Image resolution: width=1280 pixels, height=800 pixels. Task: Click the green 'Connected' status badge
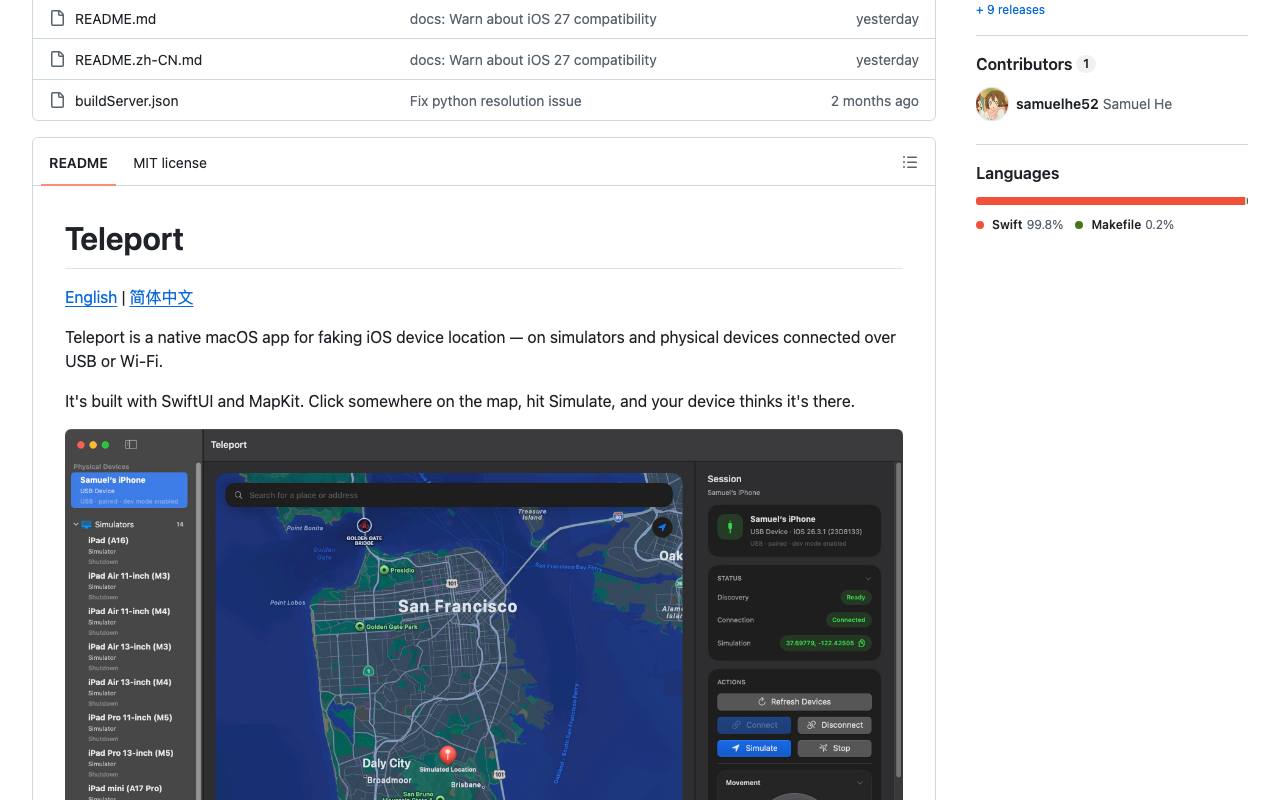point(849,620)
